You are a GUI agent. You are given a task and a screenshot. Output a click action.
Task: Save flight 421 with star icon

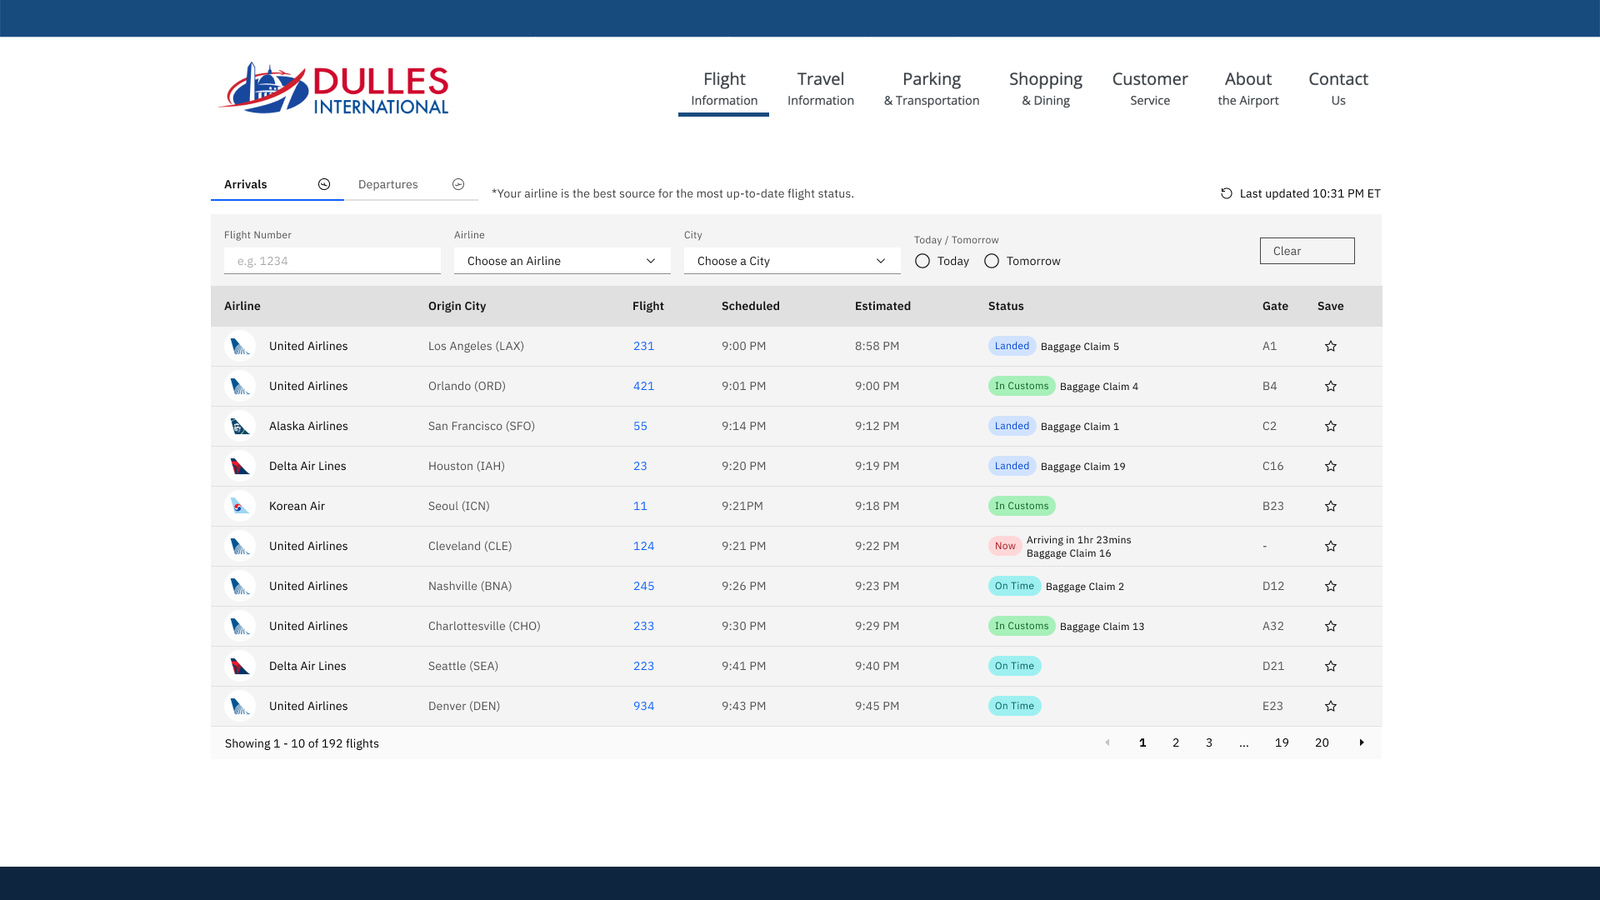(1331, 386)
